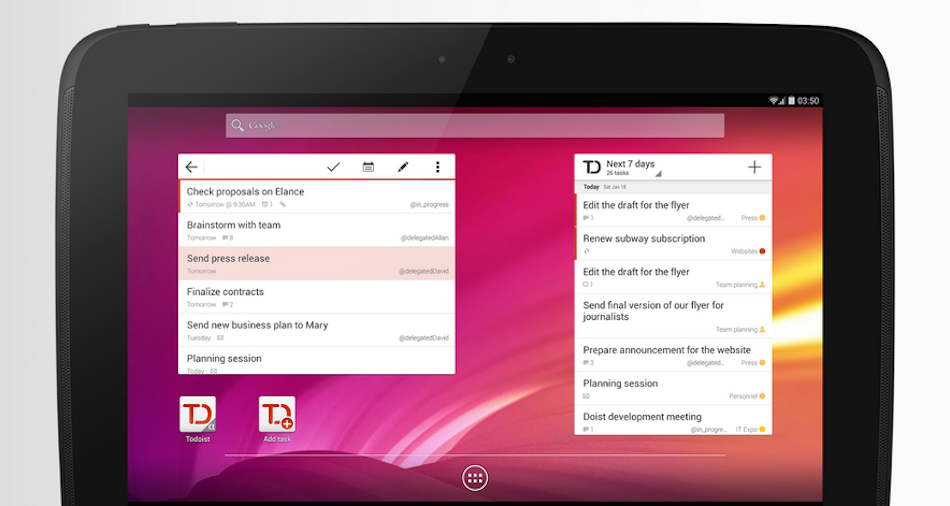Image resolution: width=950 pixels, height=506 pixels.
Task: Open Renew subway subscription task
Action: (673, 244)
